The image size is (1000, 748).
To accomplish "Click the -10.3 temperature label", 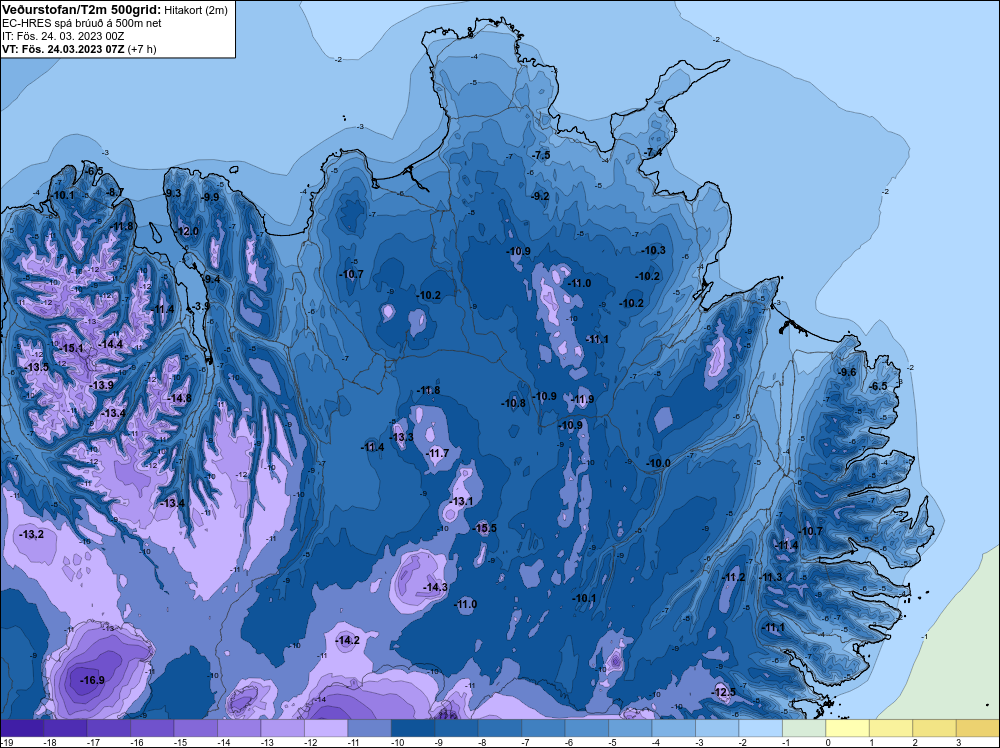I will 653,250.
